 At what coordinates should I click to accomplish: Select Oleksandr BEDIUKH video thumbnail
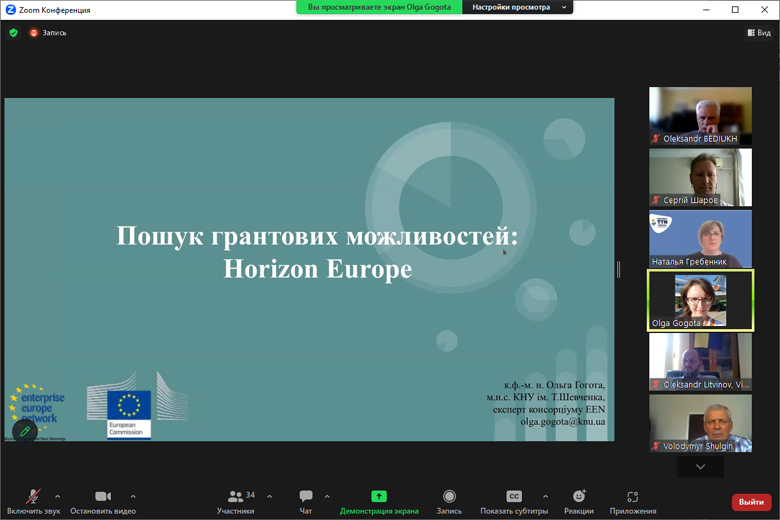[x=700, y=116]
